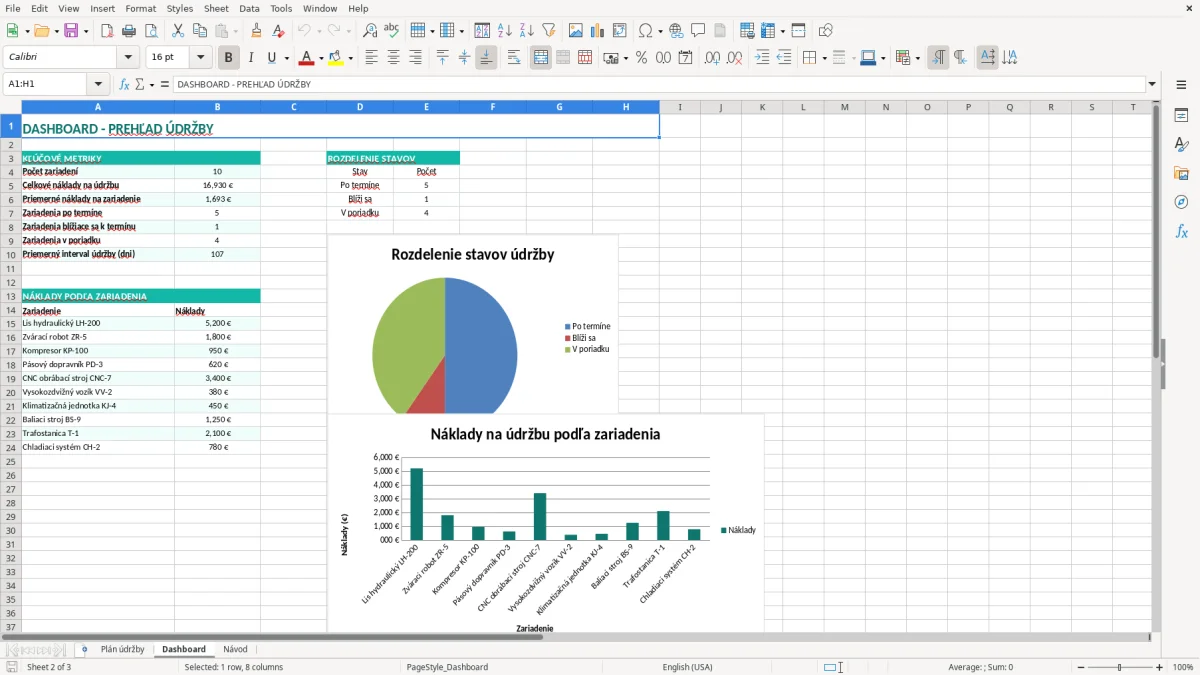Toggle Underline formatting
The height and width of the screenshot is (675, 1200).
tap(273, 58)
